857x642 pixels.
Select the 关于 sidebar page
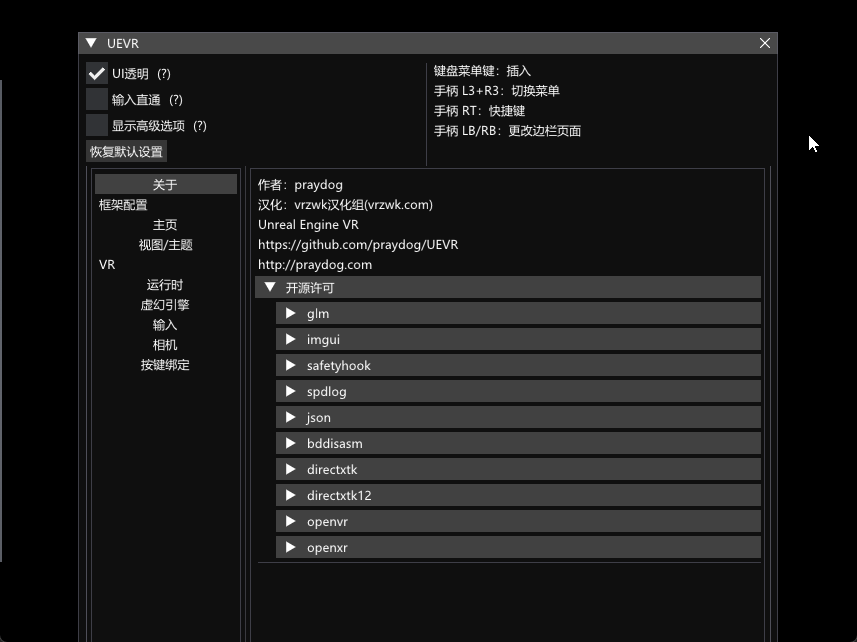click(x=165, y=185)
